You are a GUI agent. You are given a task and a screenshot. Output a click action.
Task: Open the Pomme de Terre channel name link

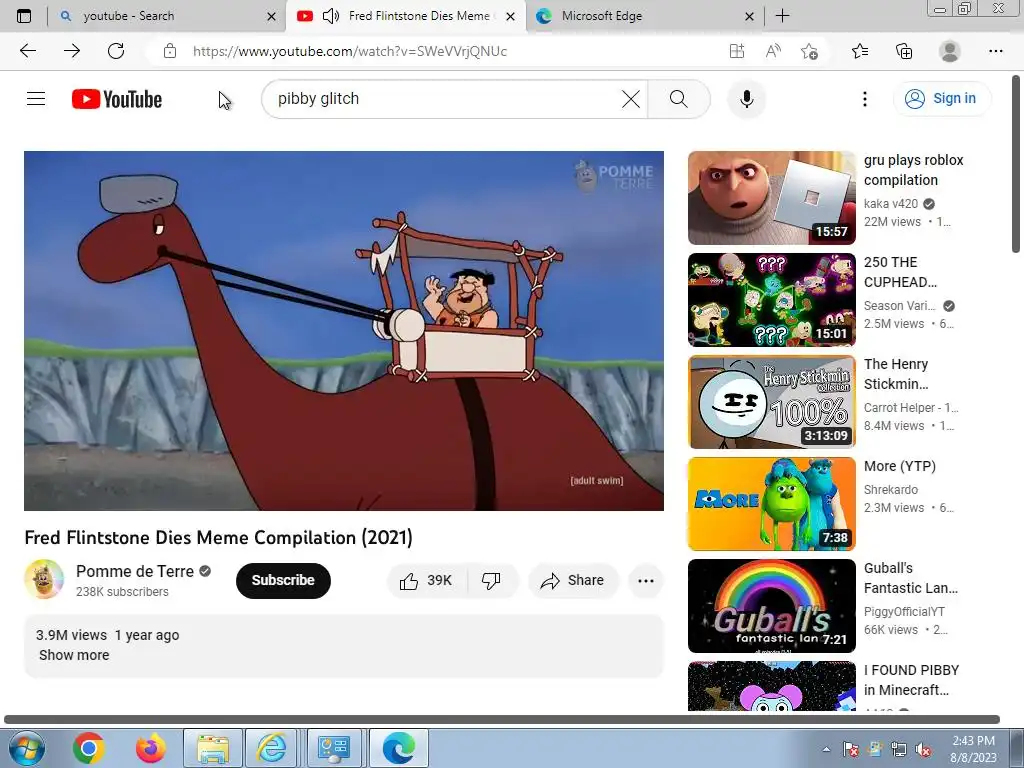(x=135, y=571)
